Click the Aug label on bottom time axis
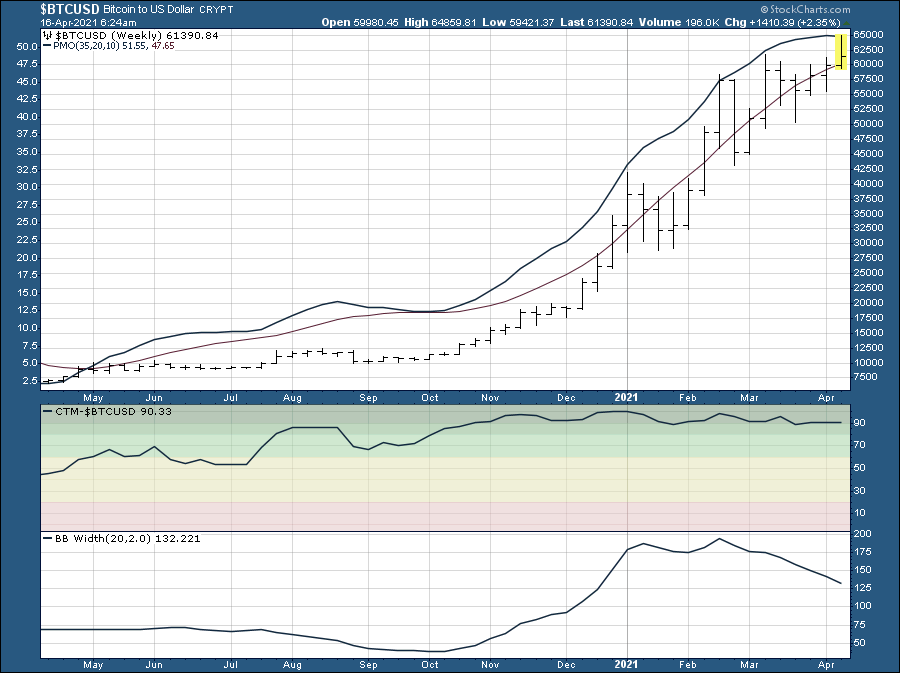Screen dimensions: 900x673 pos(293,664)
